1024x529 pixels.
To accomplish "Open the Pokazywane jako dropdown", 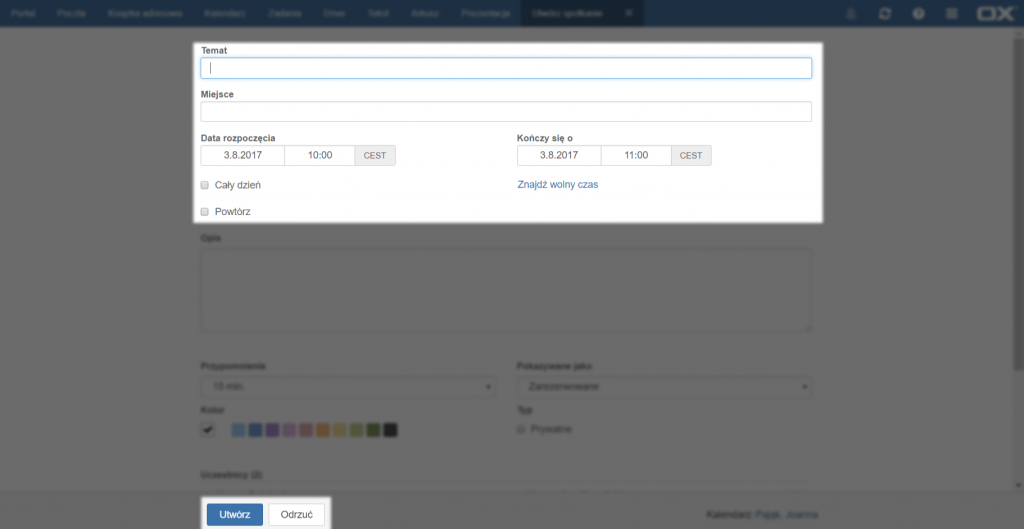I will (664, 386).
